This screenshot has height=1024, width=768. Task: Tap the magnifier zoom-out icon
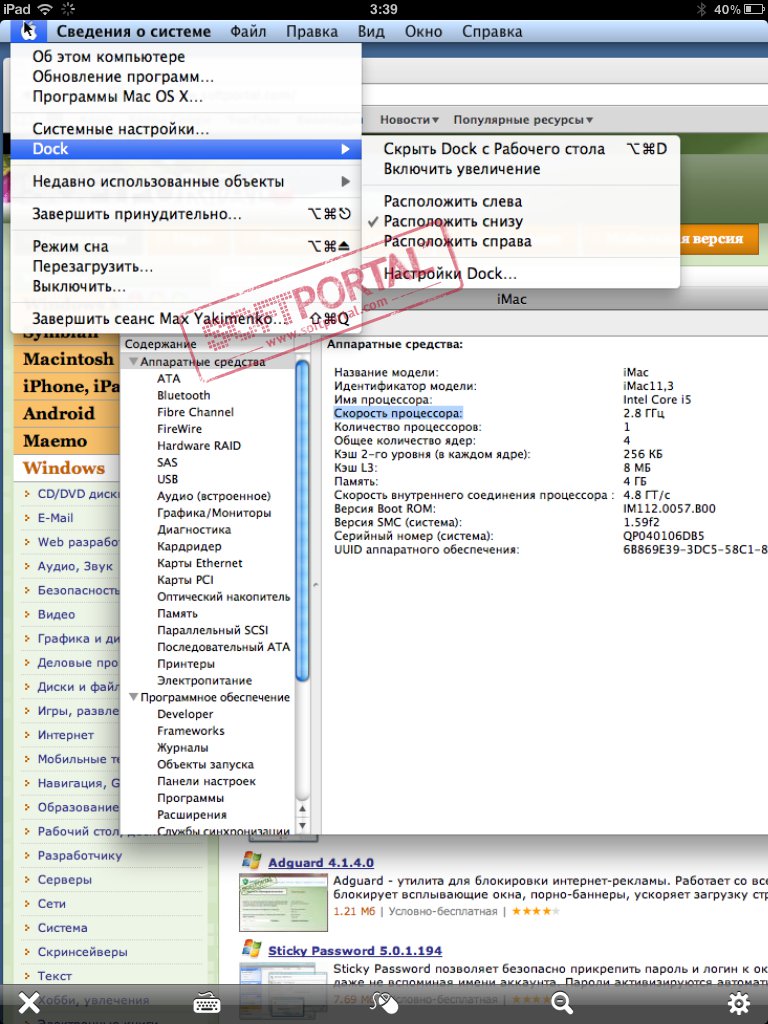point(562,1003)
